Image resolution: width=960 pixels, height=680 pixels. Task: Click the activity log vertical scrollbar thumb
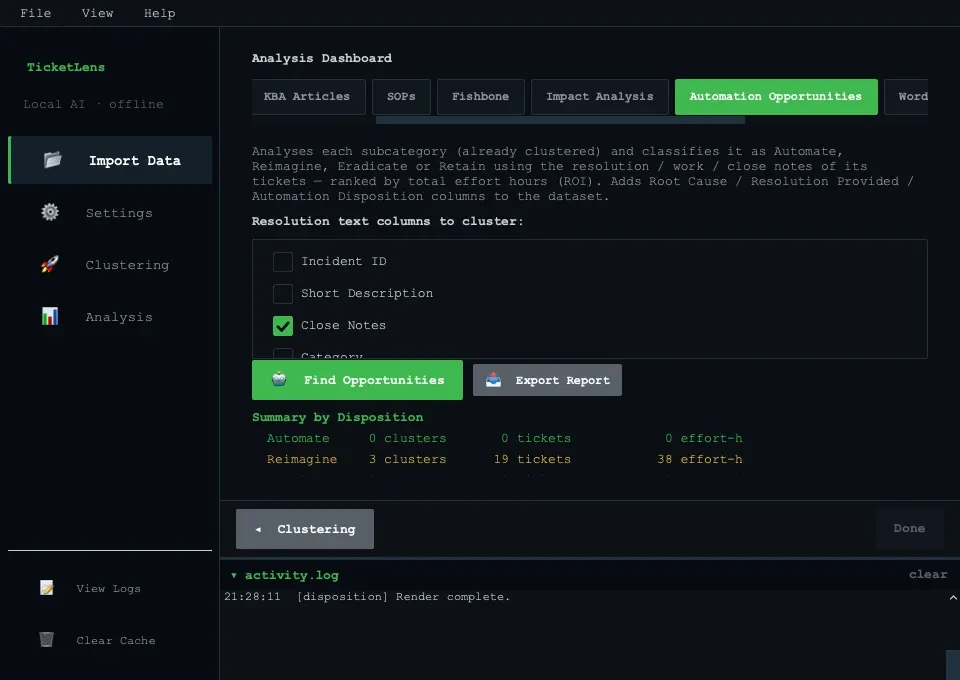pyautogui.click(x=953, y=665)
